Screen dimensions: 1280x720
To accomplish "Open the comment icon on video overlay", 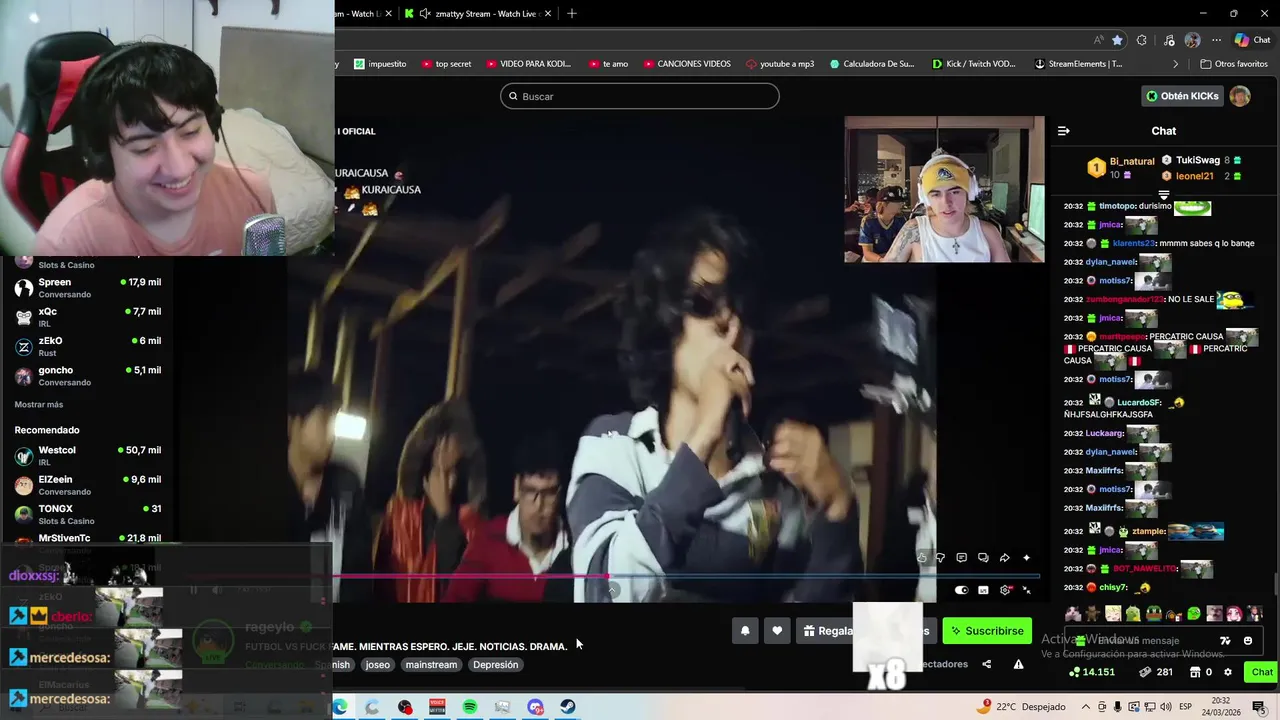I will 961,558.
